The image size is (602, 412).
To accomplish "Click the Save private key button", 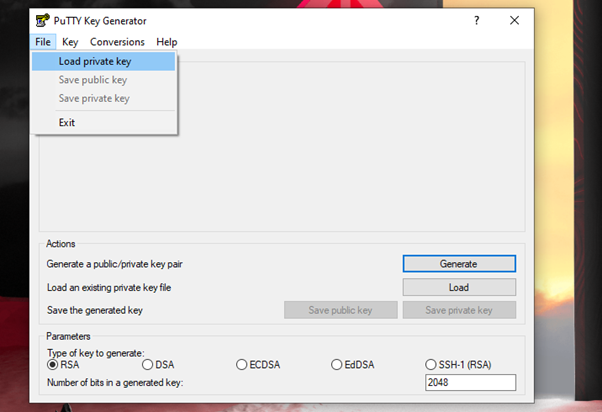I will 459,310.
